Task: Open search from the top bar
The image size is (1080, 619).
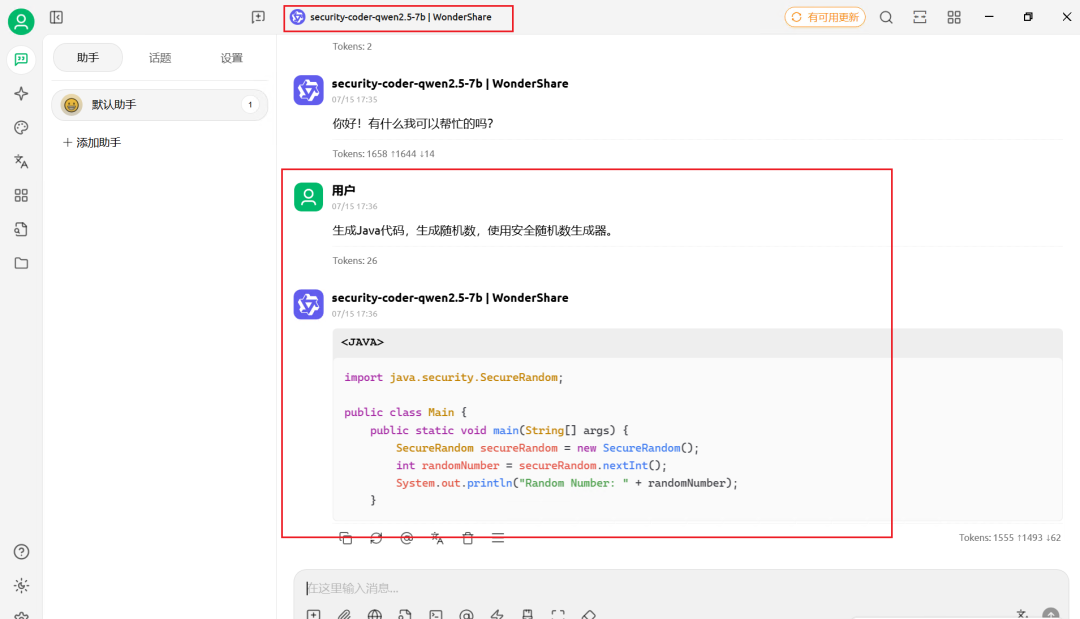Action: pos(886,17)
